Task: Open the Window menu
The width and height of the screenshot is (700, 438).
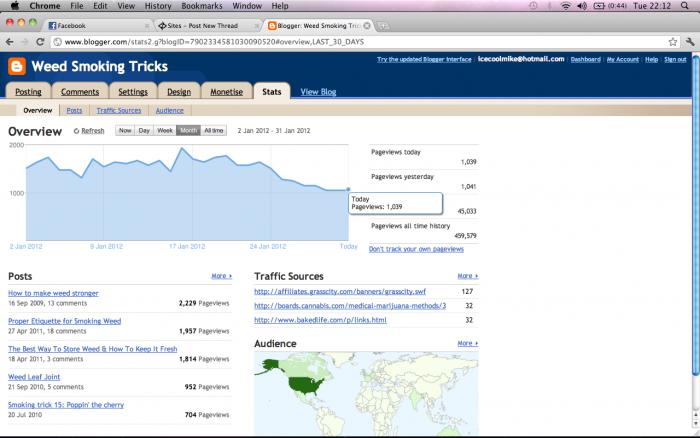Action: pyautogui.click(x=247, y=6)
